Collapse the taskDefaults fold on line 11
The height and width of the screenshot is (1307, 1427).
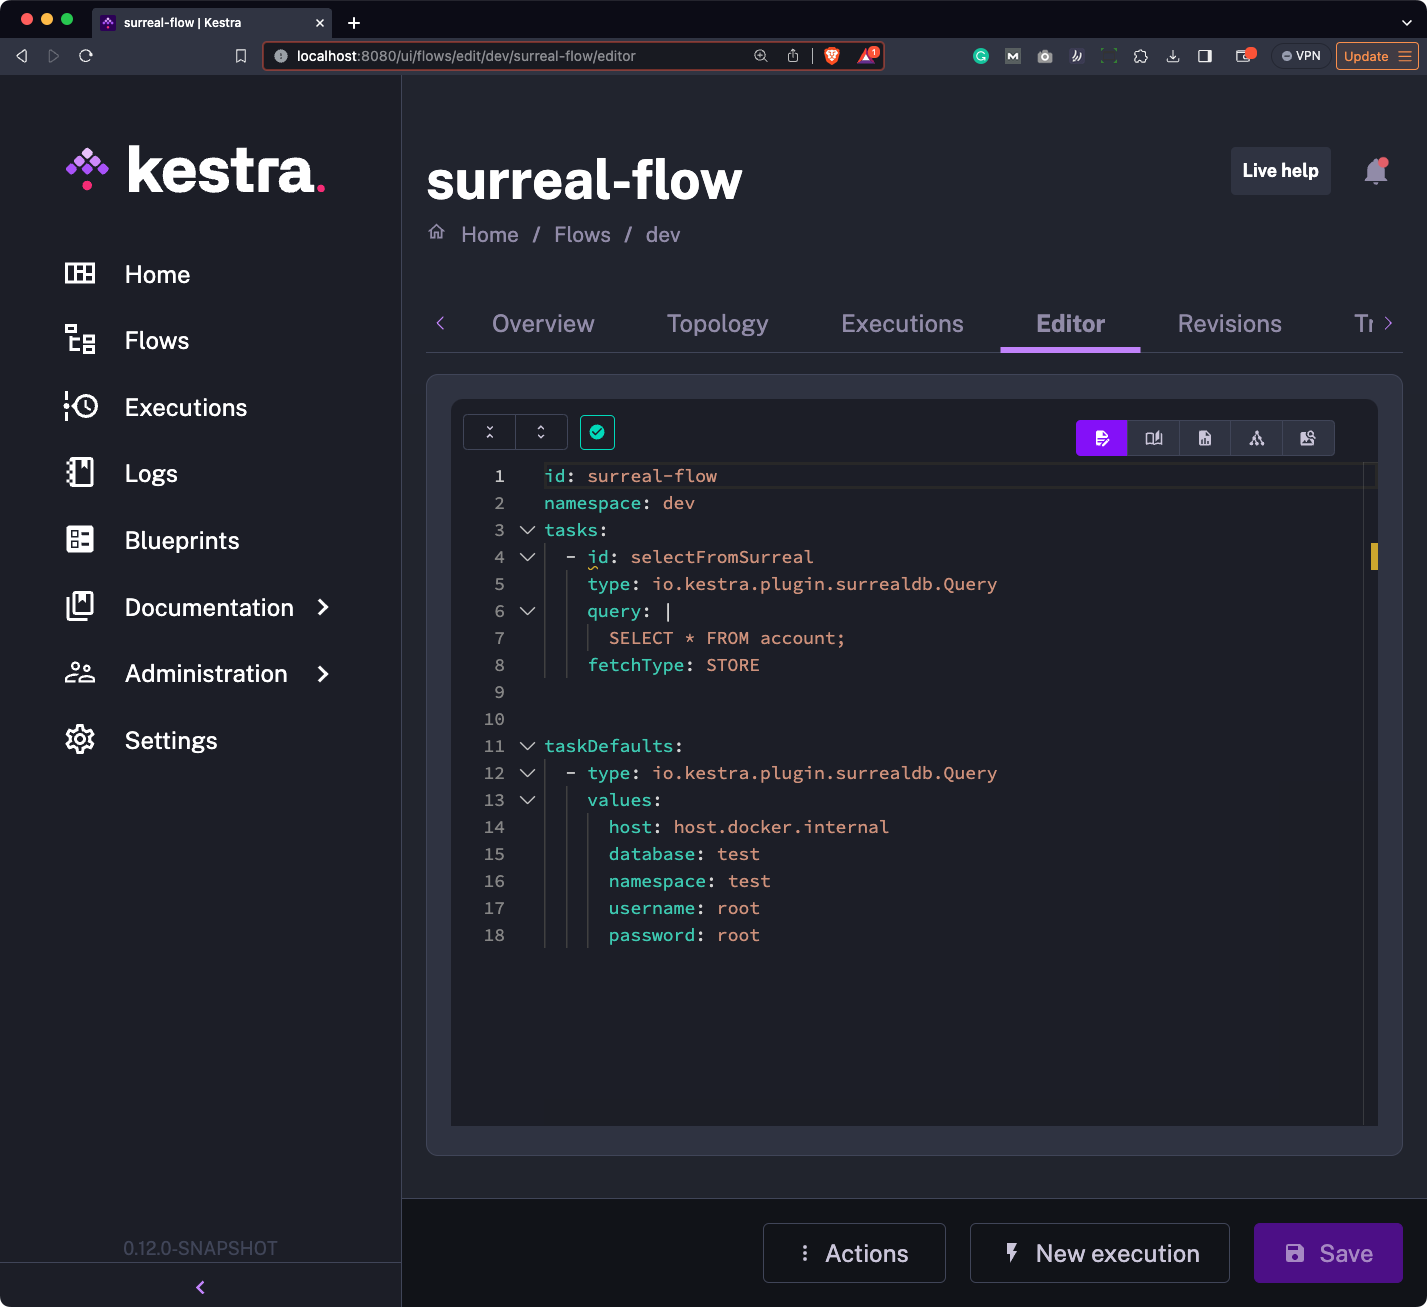click(527, 746)
